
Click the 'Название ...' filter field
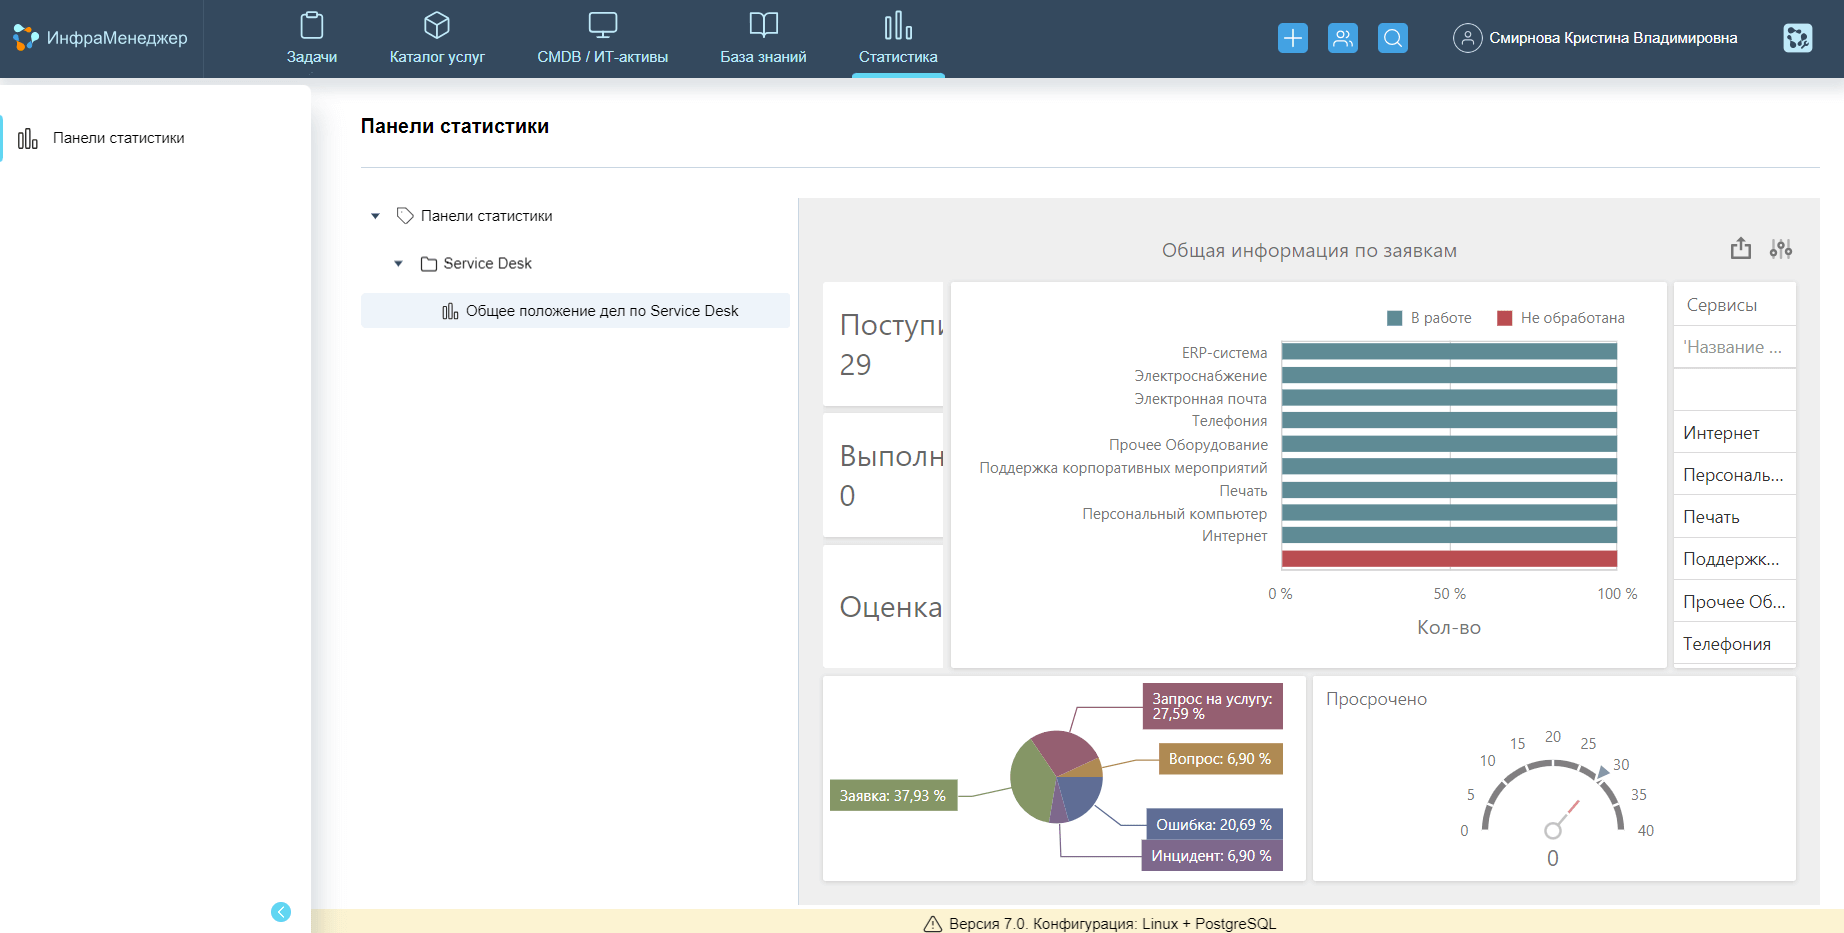point(1734,347)
